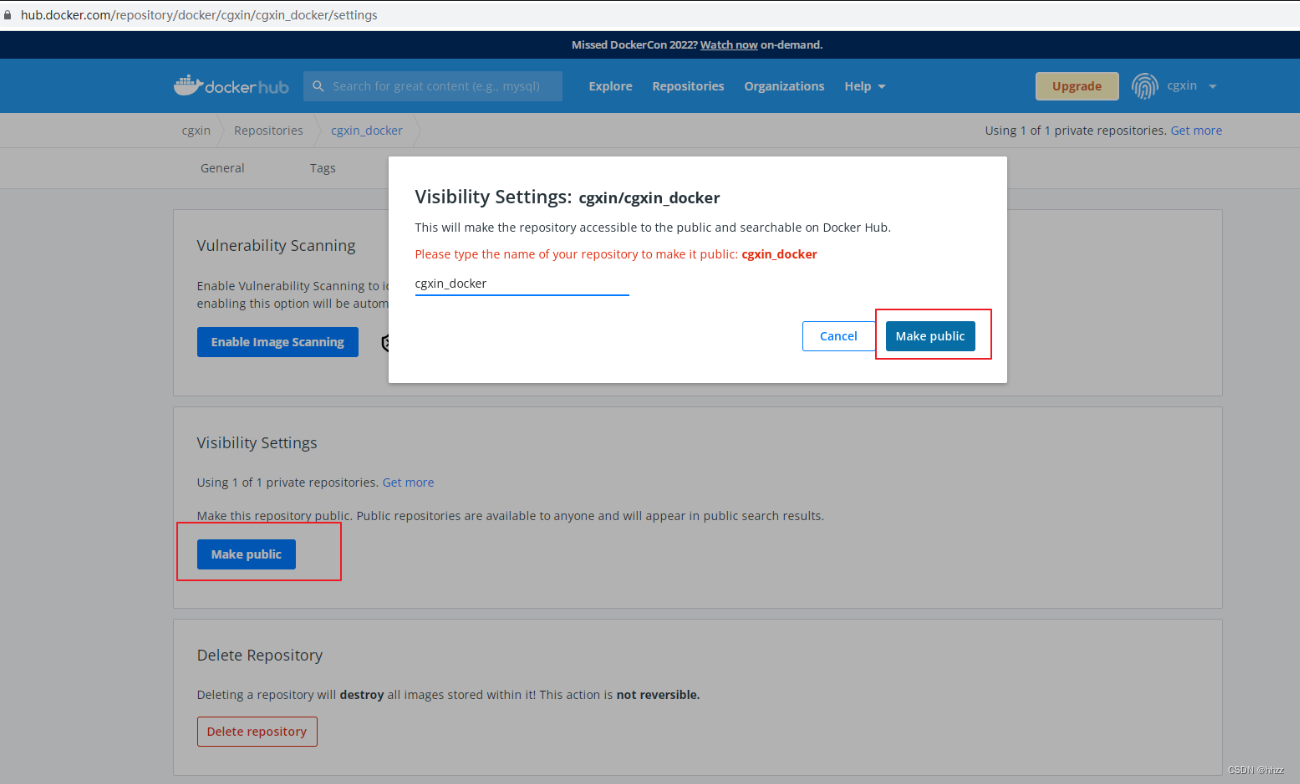Click Get more link in breadcrumb bar
Image resolution: width=1300 pixels, height=784 pixels.
(x=1196, y=130)
